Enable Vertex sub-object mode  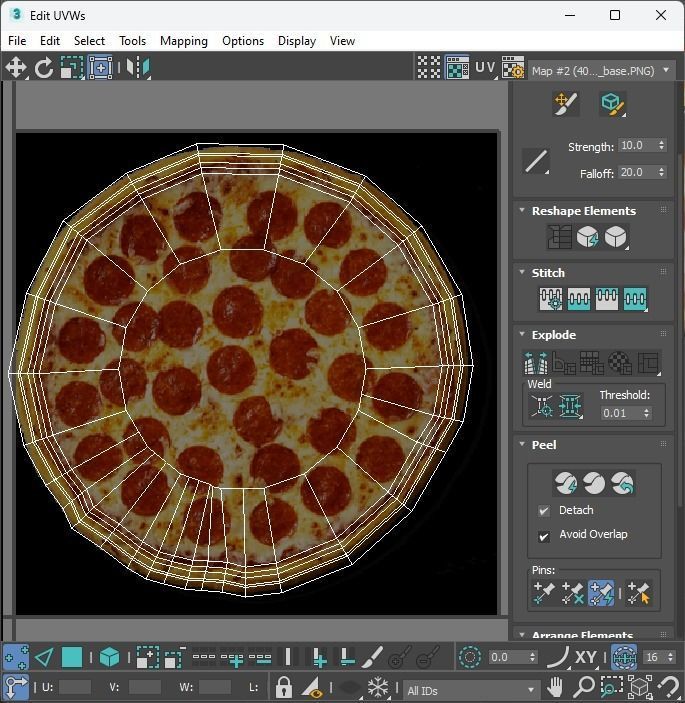16,658
